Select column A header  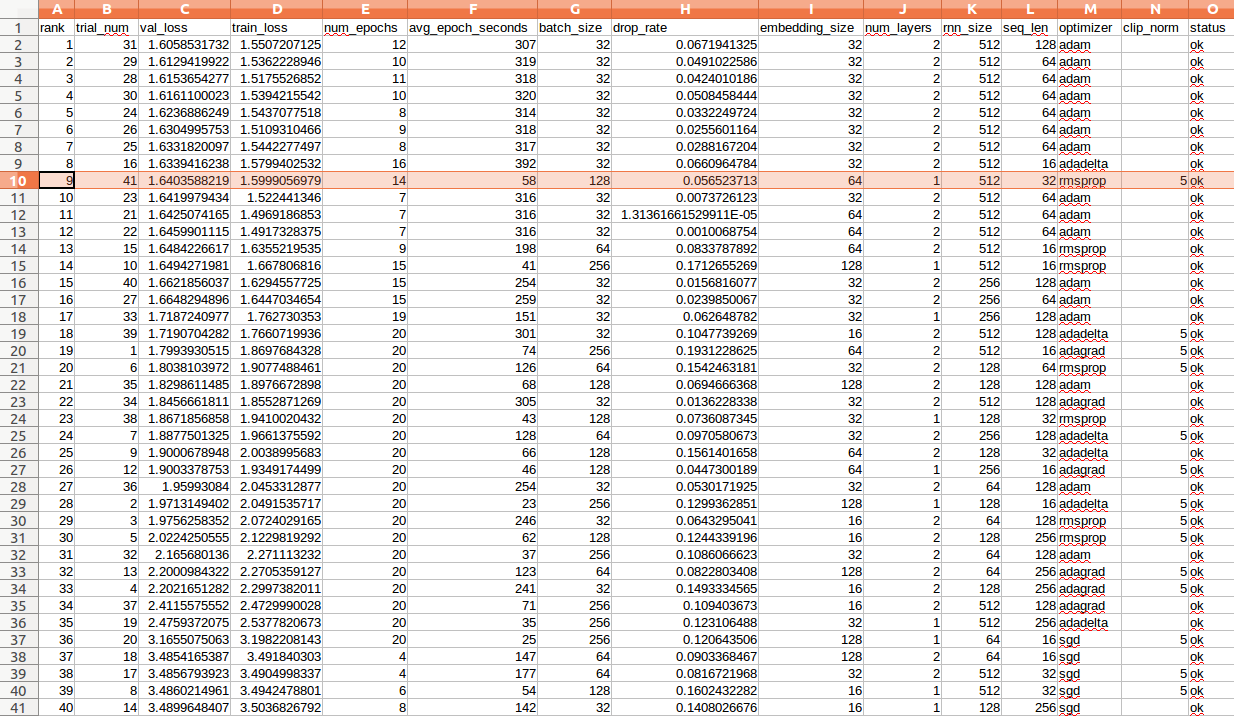pyautogui.click(x=56, y=10)
